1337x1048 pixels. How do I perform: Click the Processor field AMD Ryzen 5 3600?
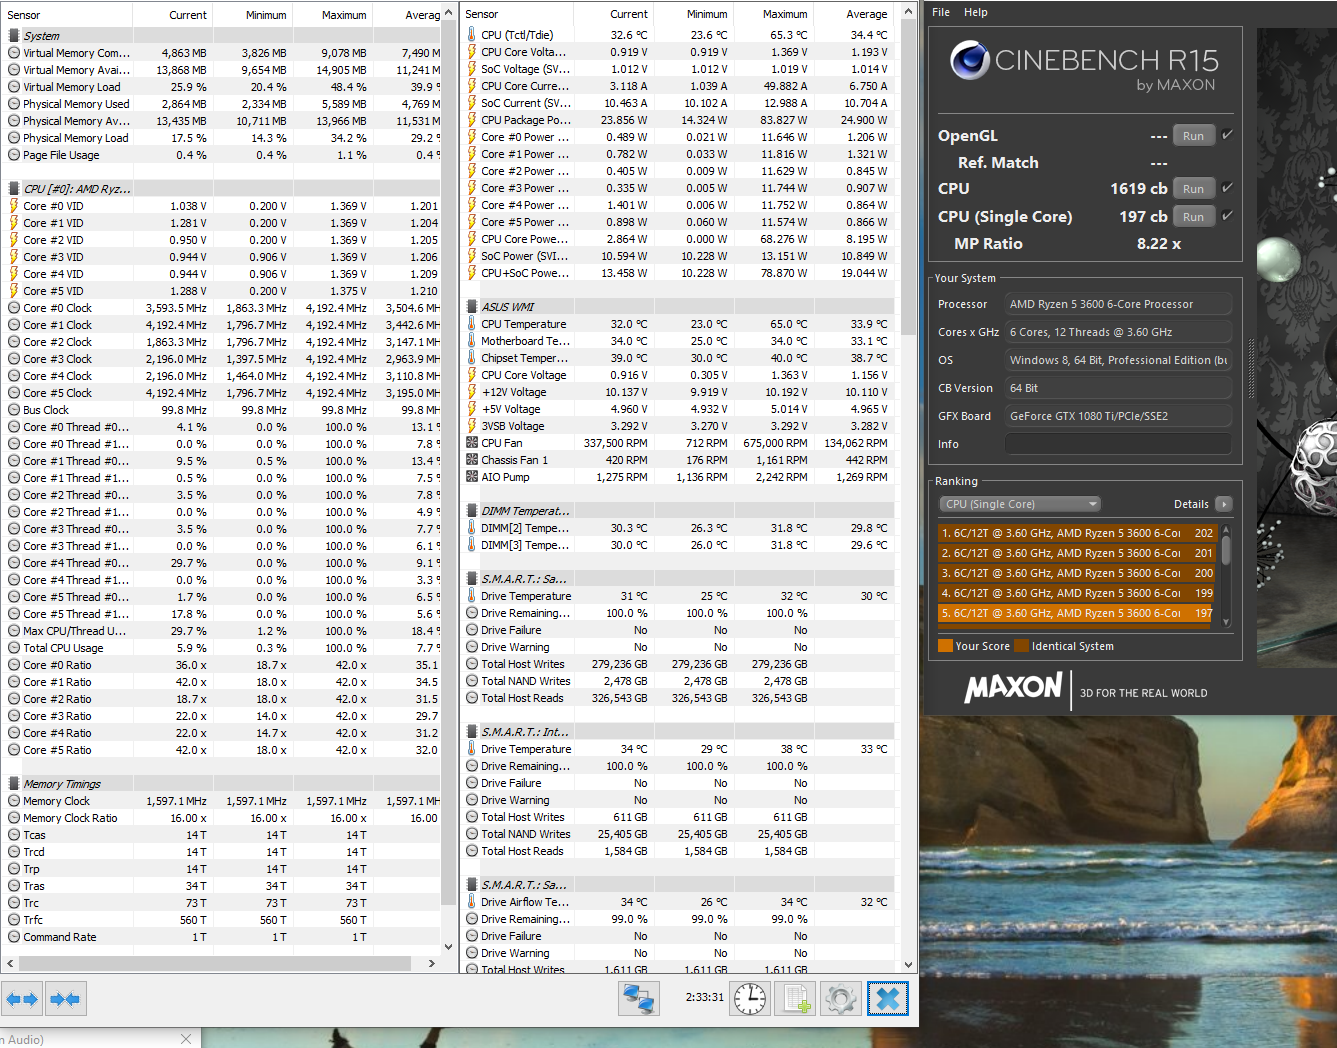(1118, 304)
